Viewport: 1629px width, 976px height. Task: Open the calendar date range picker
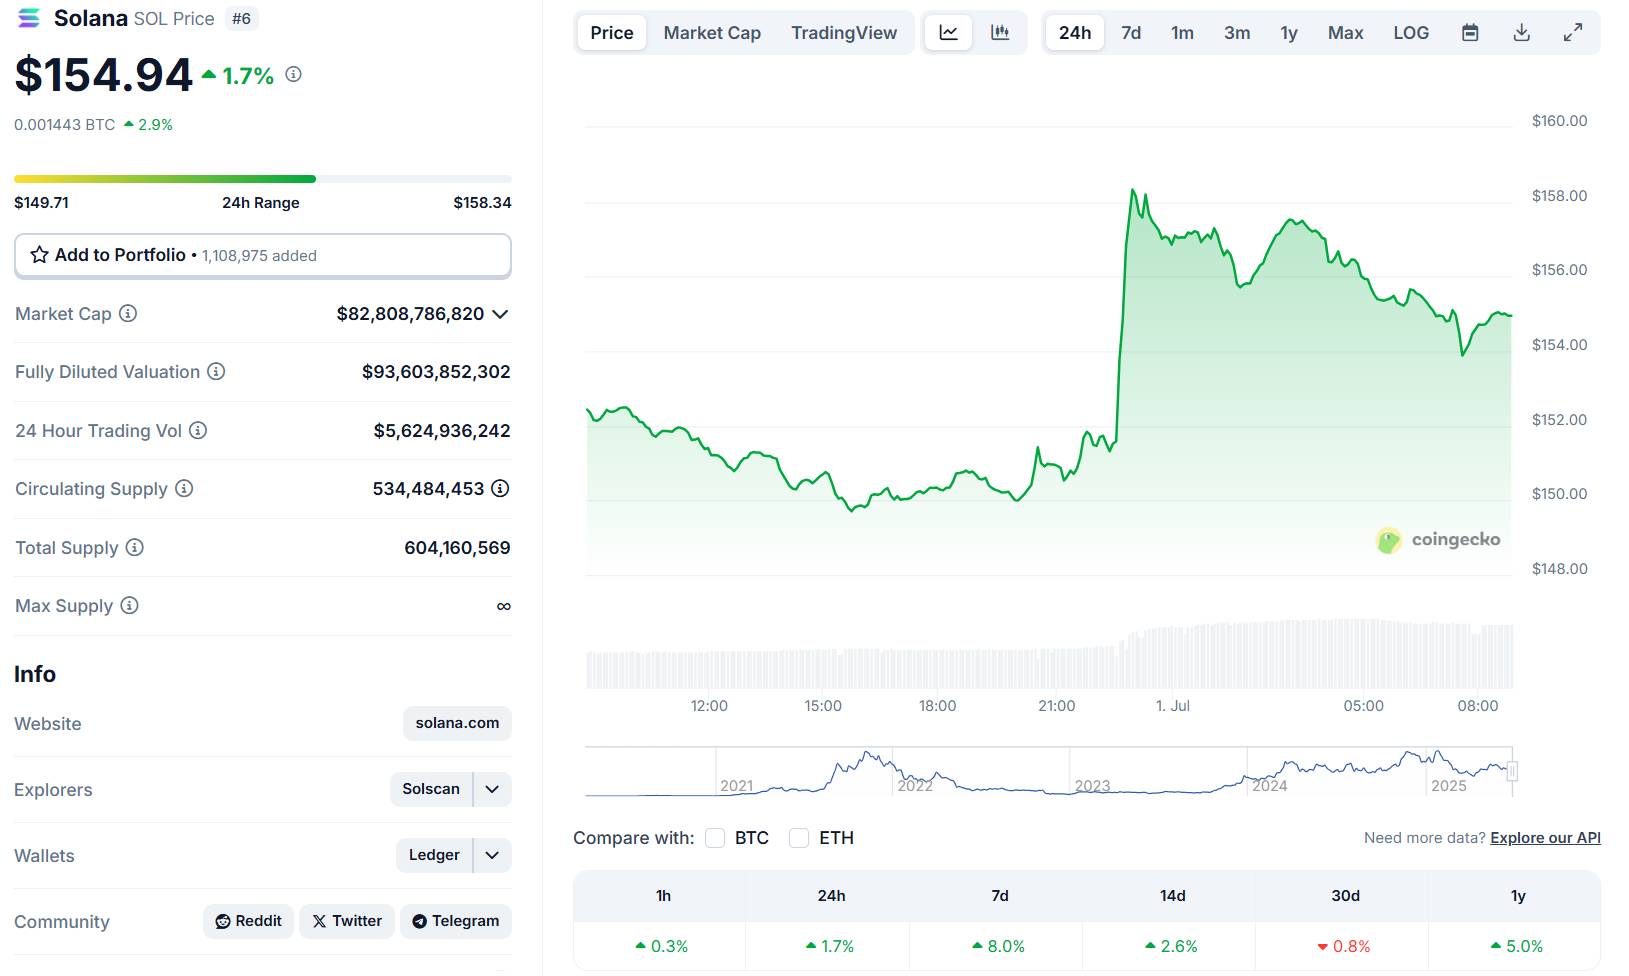pos(1470,33)
